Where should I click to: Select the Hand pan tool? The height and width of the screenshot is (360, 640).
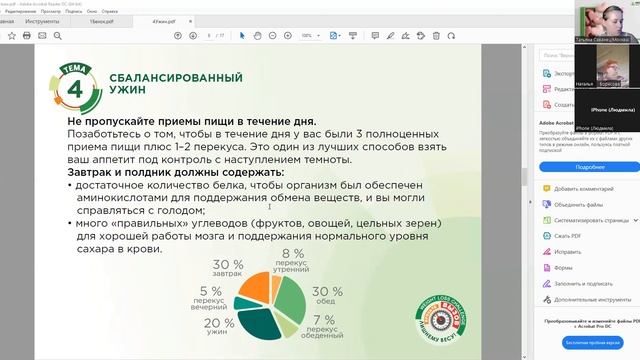(257, 36)
